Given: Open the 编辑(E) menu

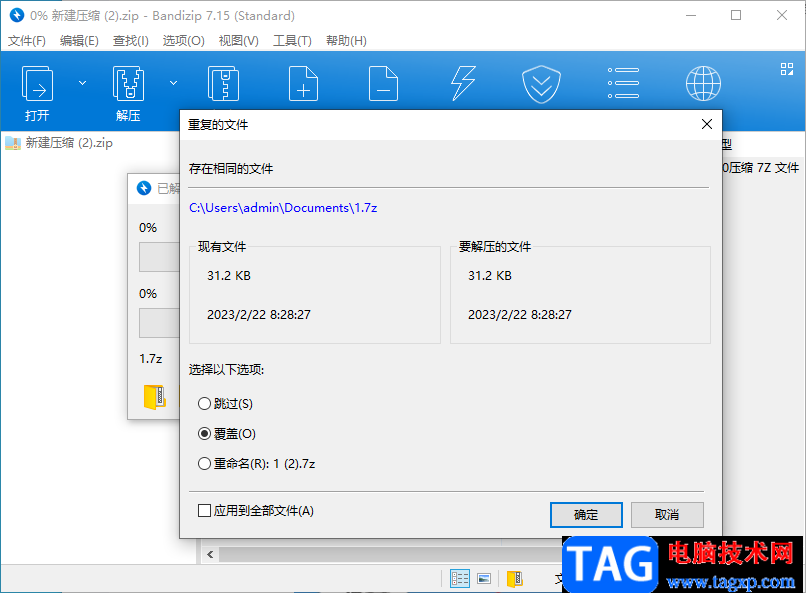Looking at the screenshot, I should (79, 41).
